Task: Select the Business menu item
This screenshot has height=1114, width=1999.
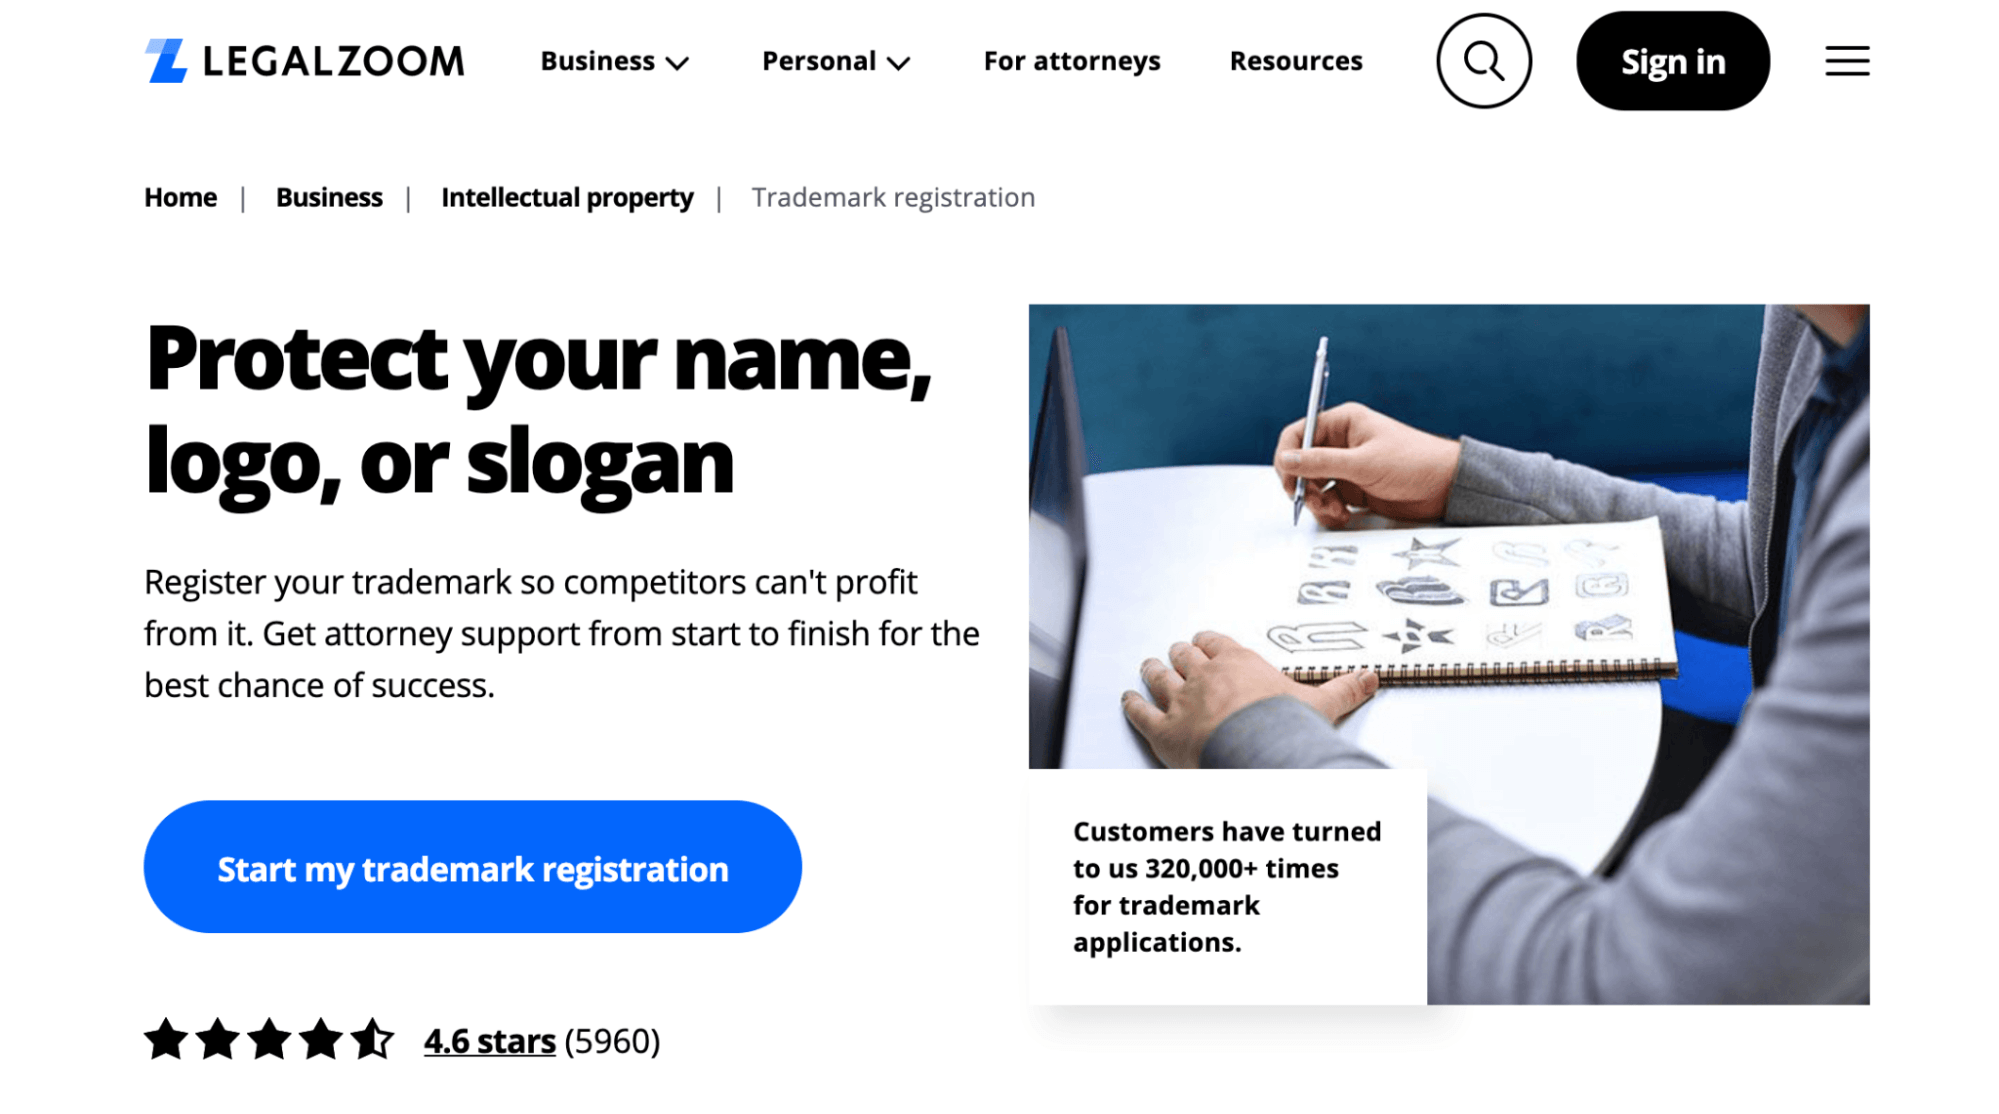Action: (612, 60)
